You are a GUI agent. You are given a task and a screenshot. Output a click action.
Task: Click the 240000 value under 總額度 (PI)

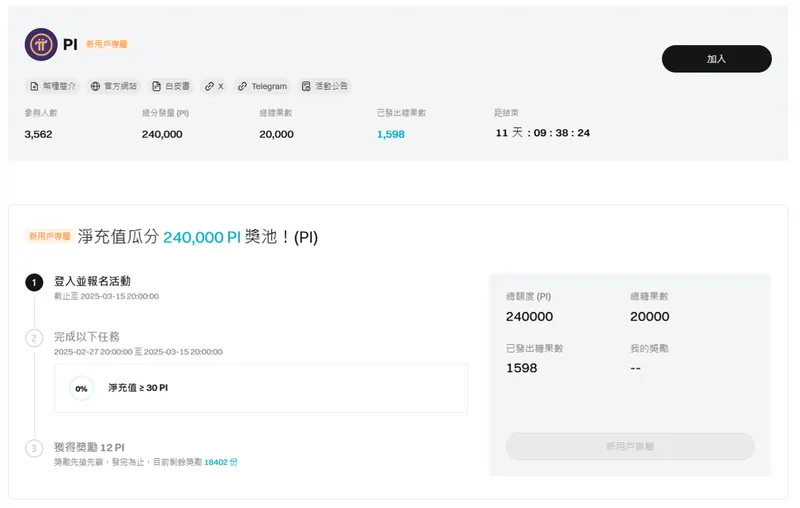(x=529, y=317)
